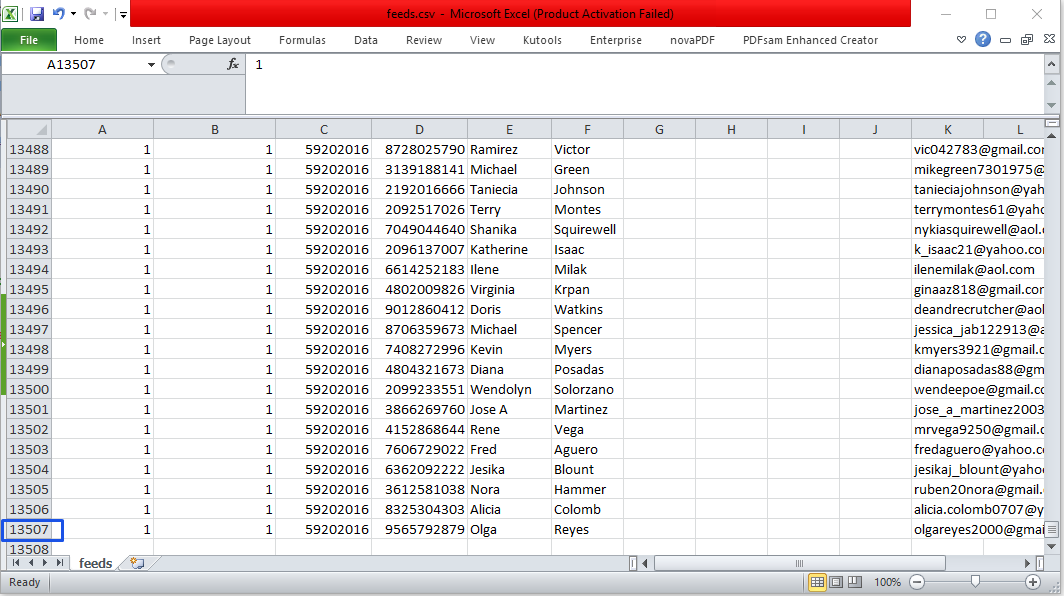Save the workbook via Quick Access Toolbar
Viewport: 1064px width, 596px height.
(37, 13)
